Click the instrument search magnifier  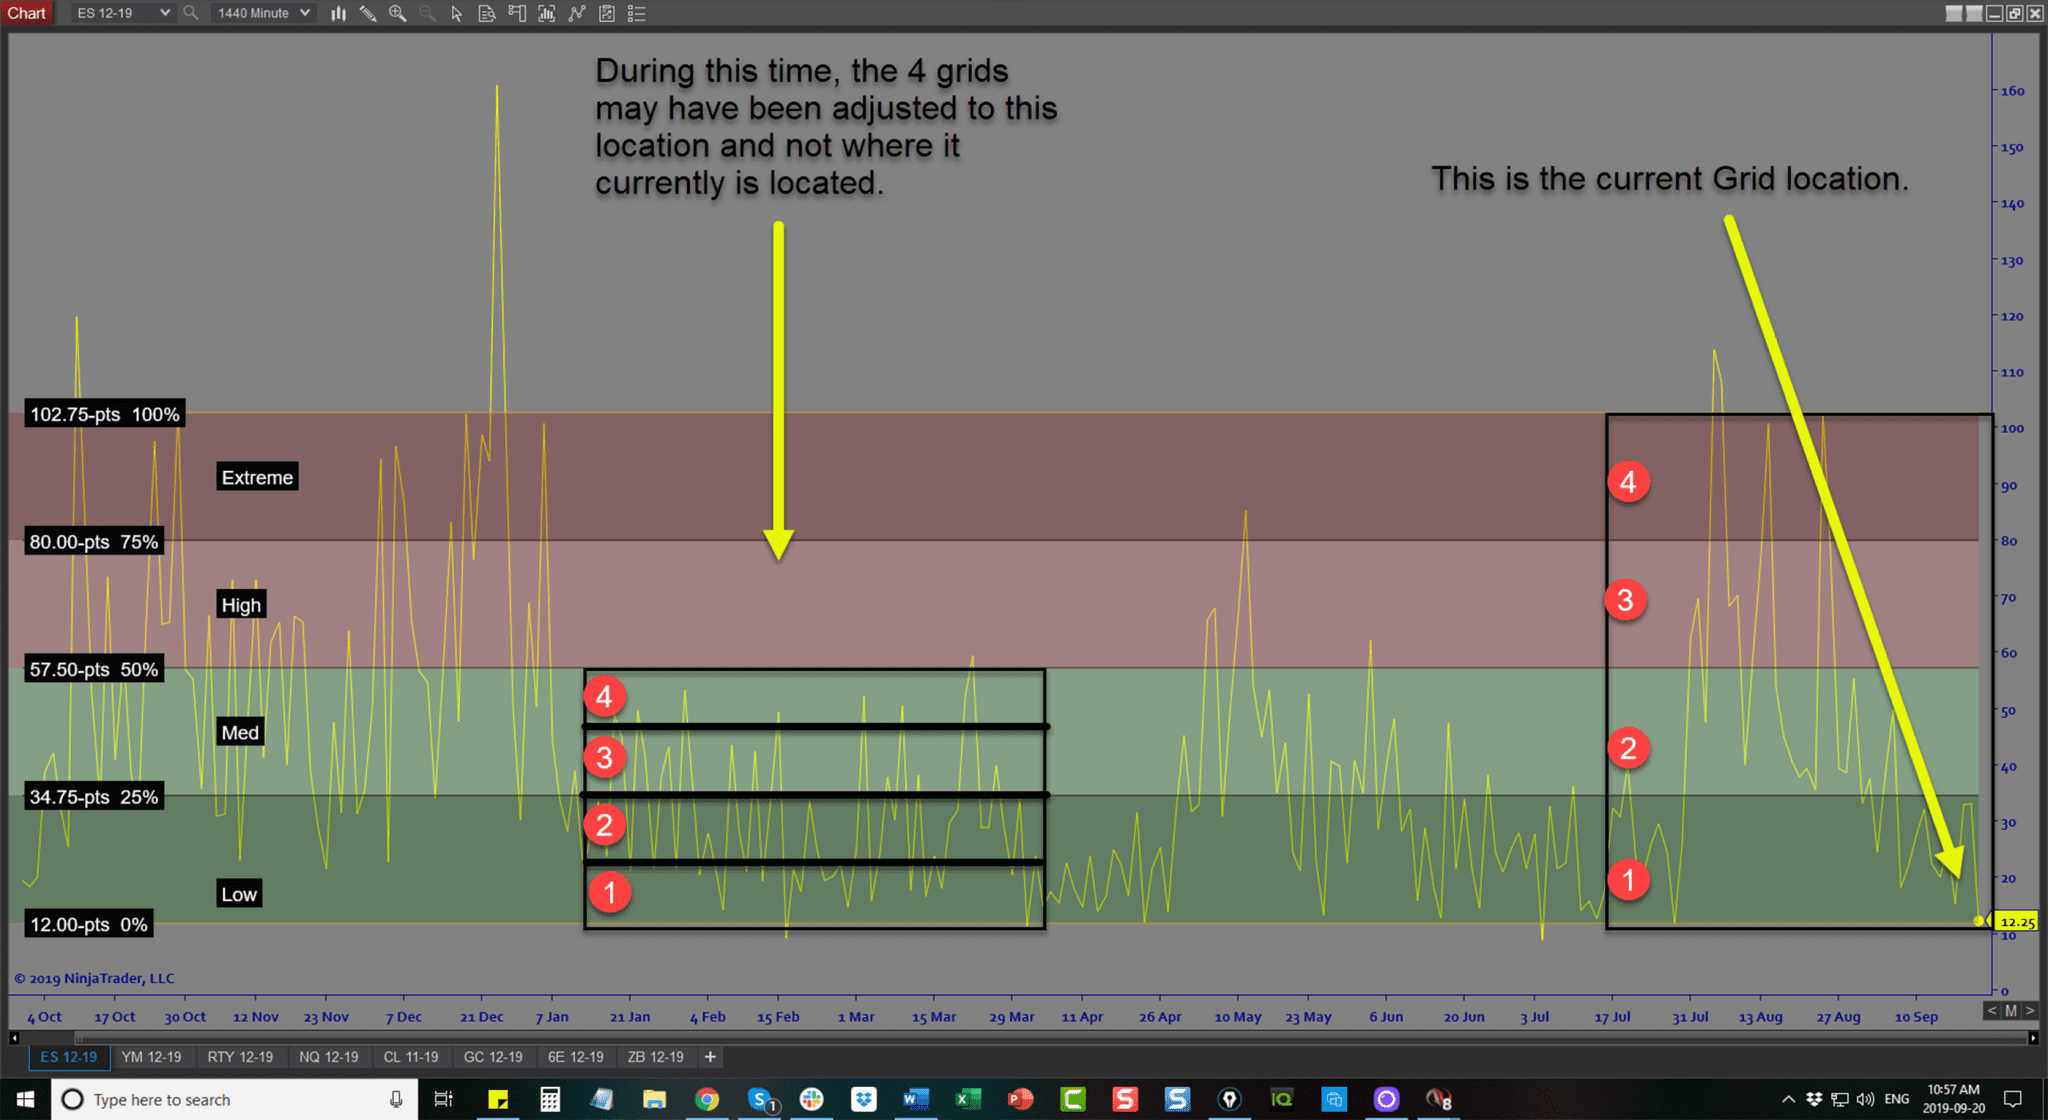click(x=190, y=13)
